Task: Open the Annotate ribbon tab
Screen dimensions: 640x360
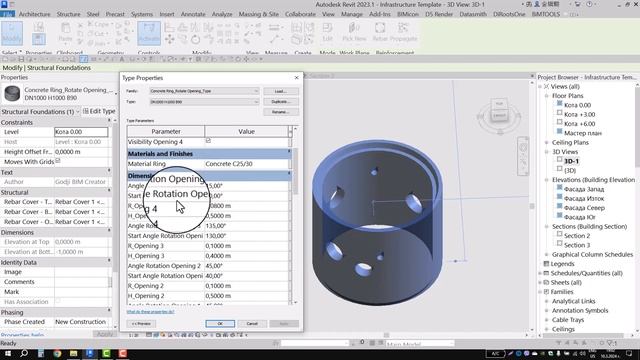Action: click(193, 14)
